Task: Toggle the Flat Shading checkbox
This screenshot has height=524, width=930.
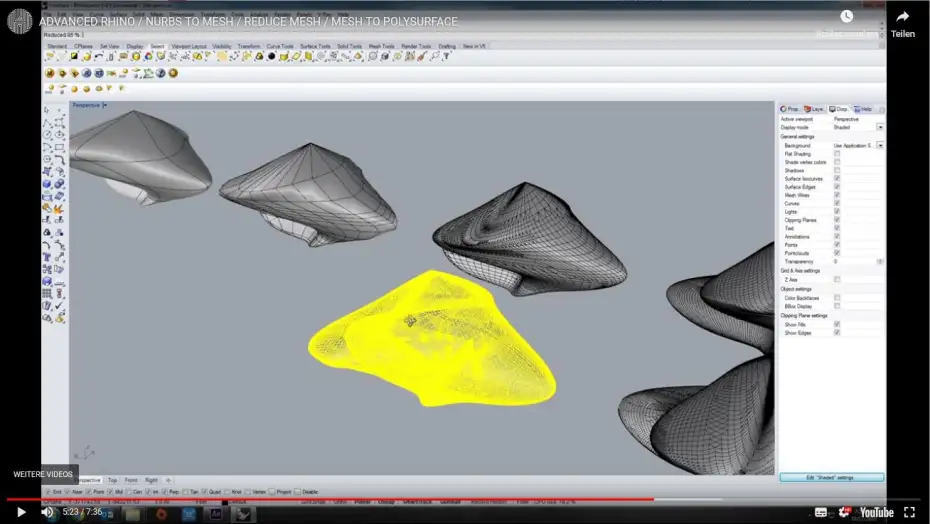Action: click(x=837, y=154)
